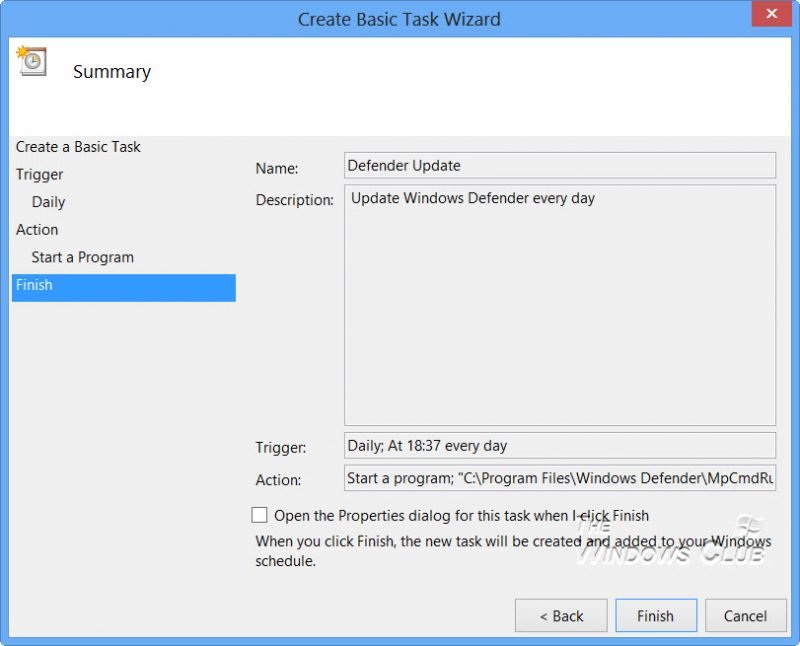The height and width of the screenshot is (646, 800).
Task: Click the Trigger: label
Action: 281,448
